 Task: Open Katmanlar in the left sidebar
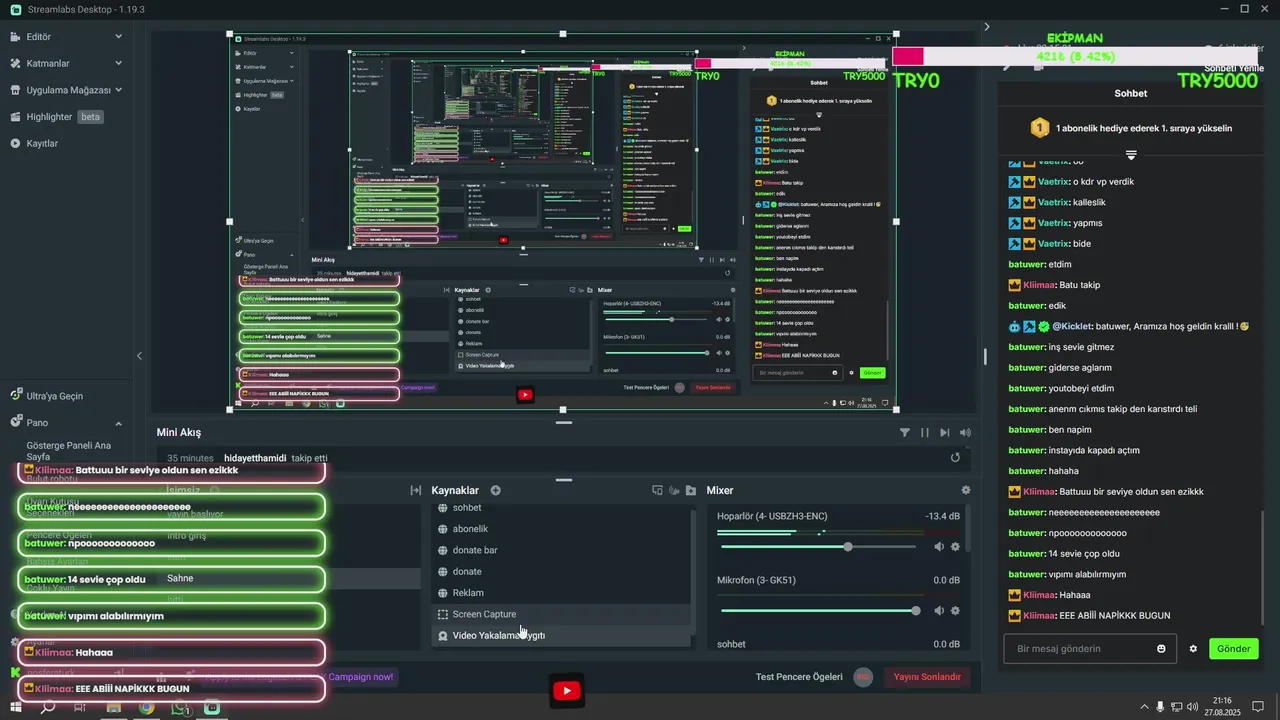[47, 63]
